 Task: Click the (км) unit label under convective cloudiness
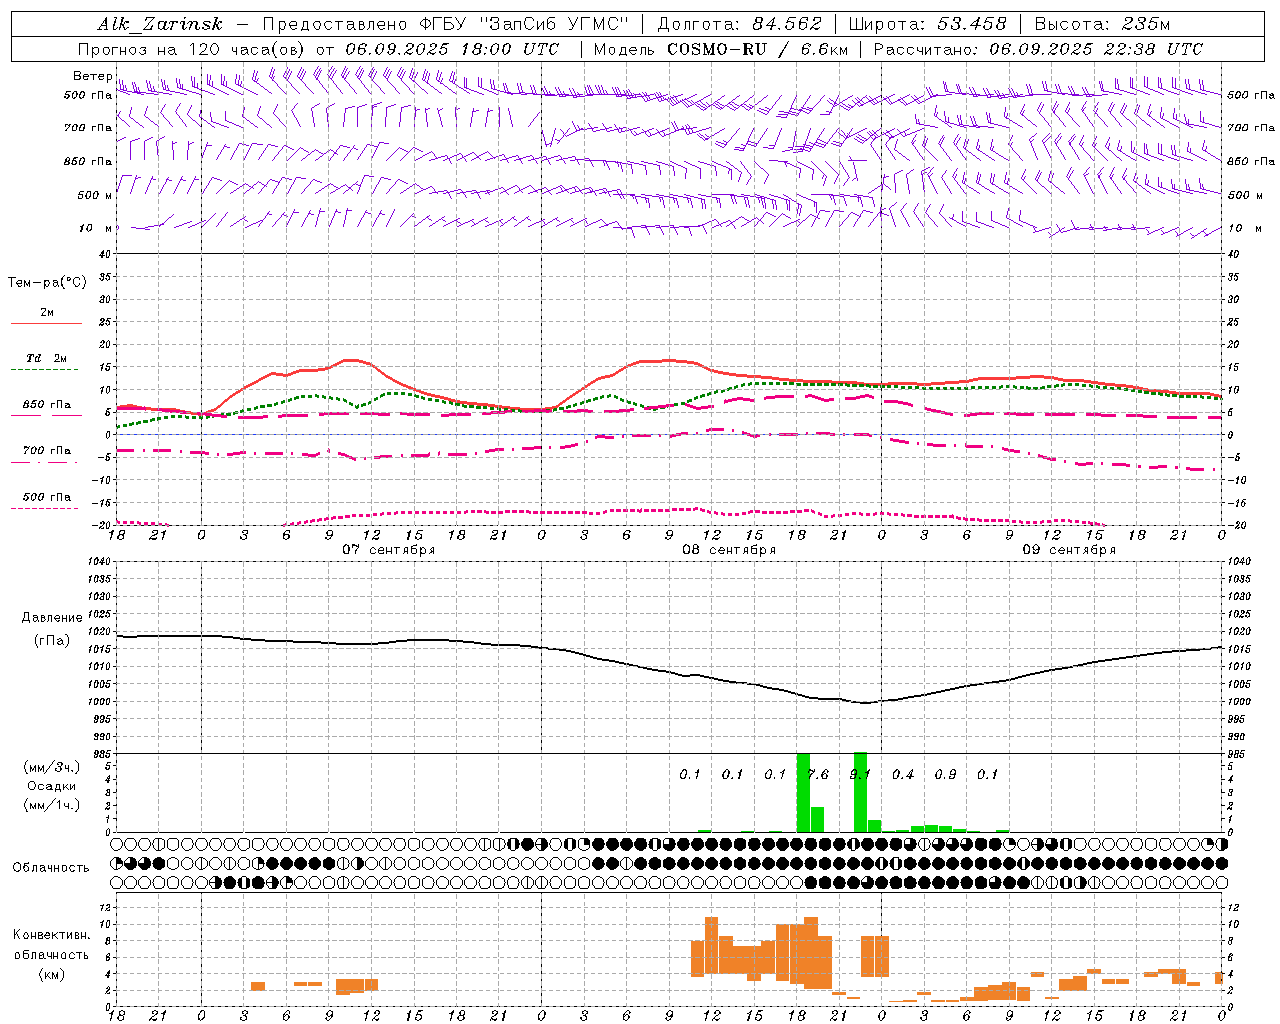[x=51, y=974]
